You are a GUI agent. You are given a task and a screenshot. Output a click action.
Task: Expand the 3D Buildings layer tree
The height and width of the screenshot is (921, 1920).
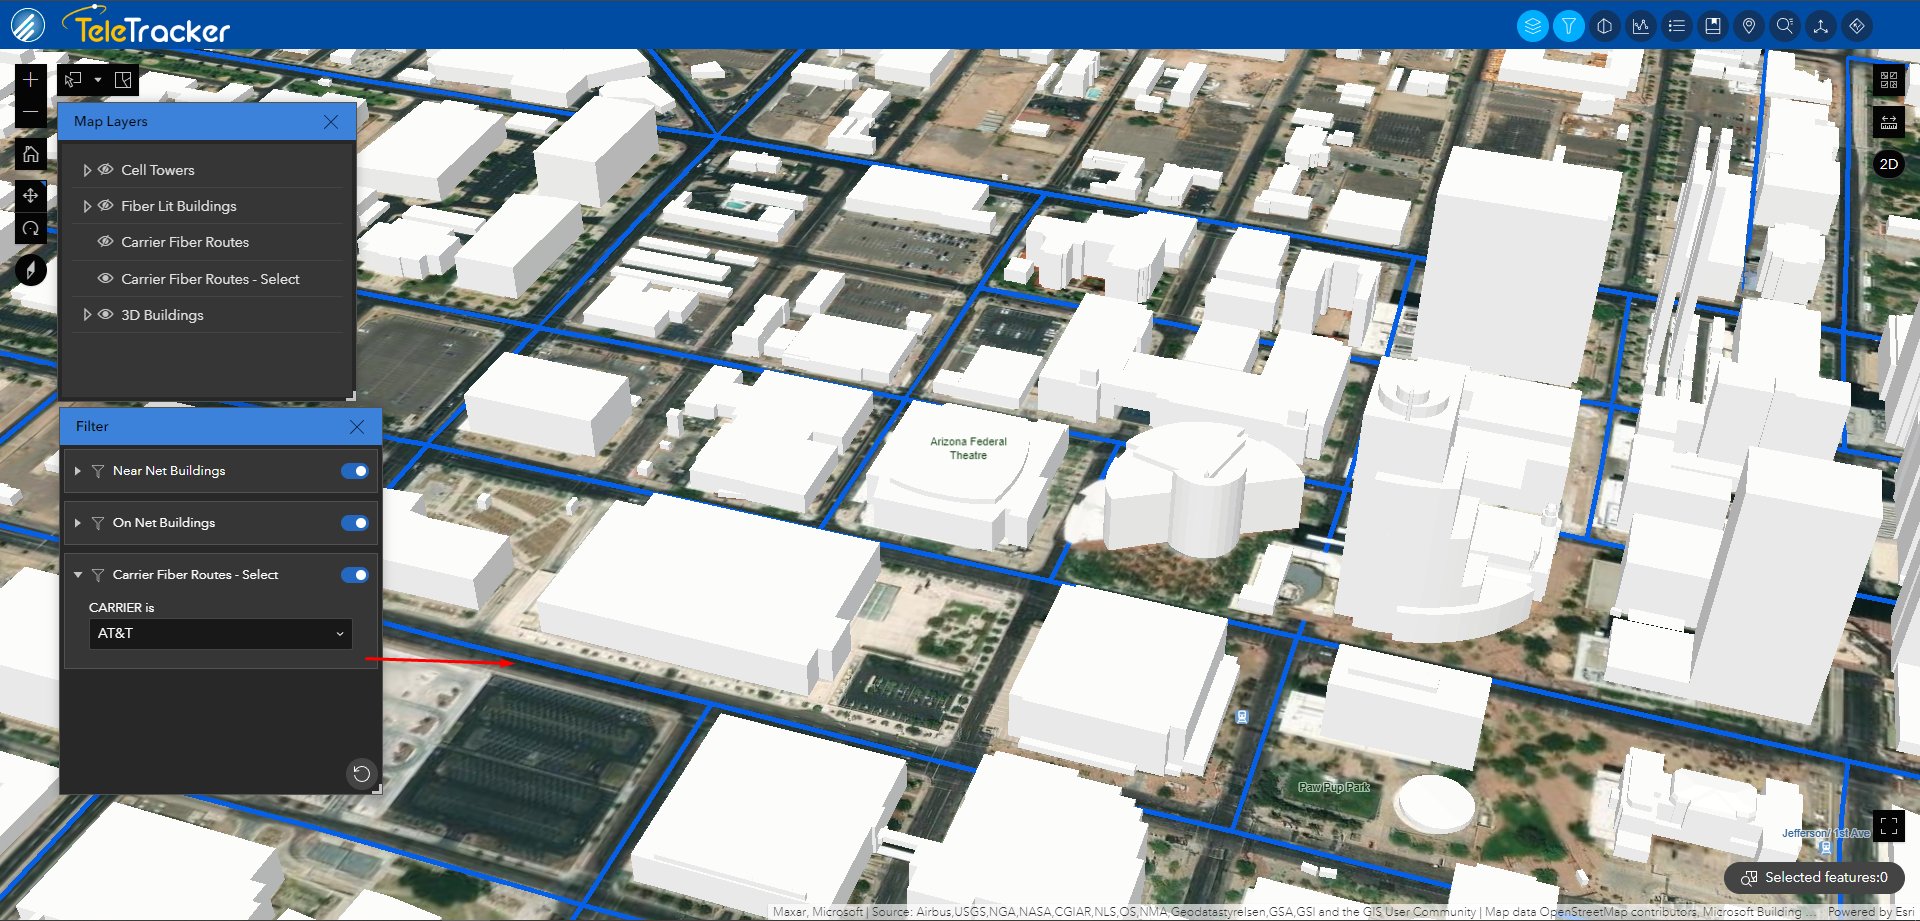pyautogui.click(x=87, y=315)
